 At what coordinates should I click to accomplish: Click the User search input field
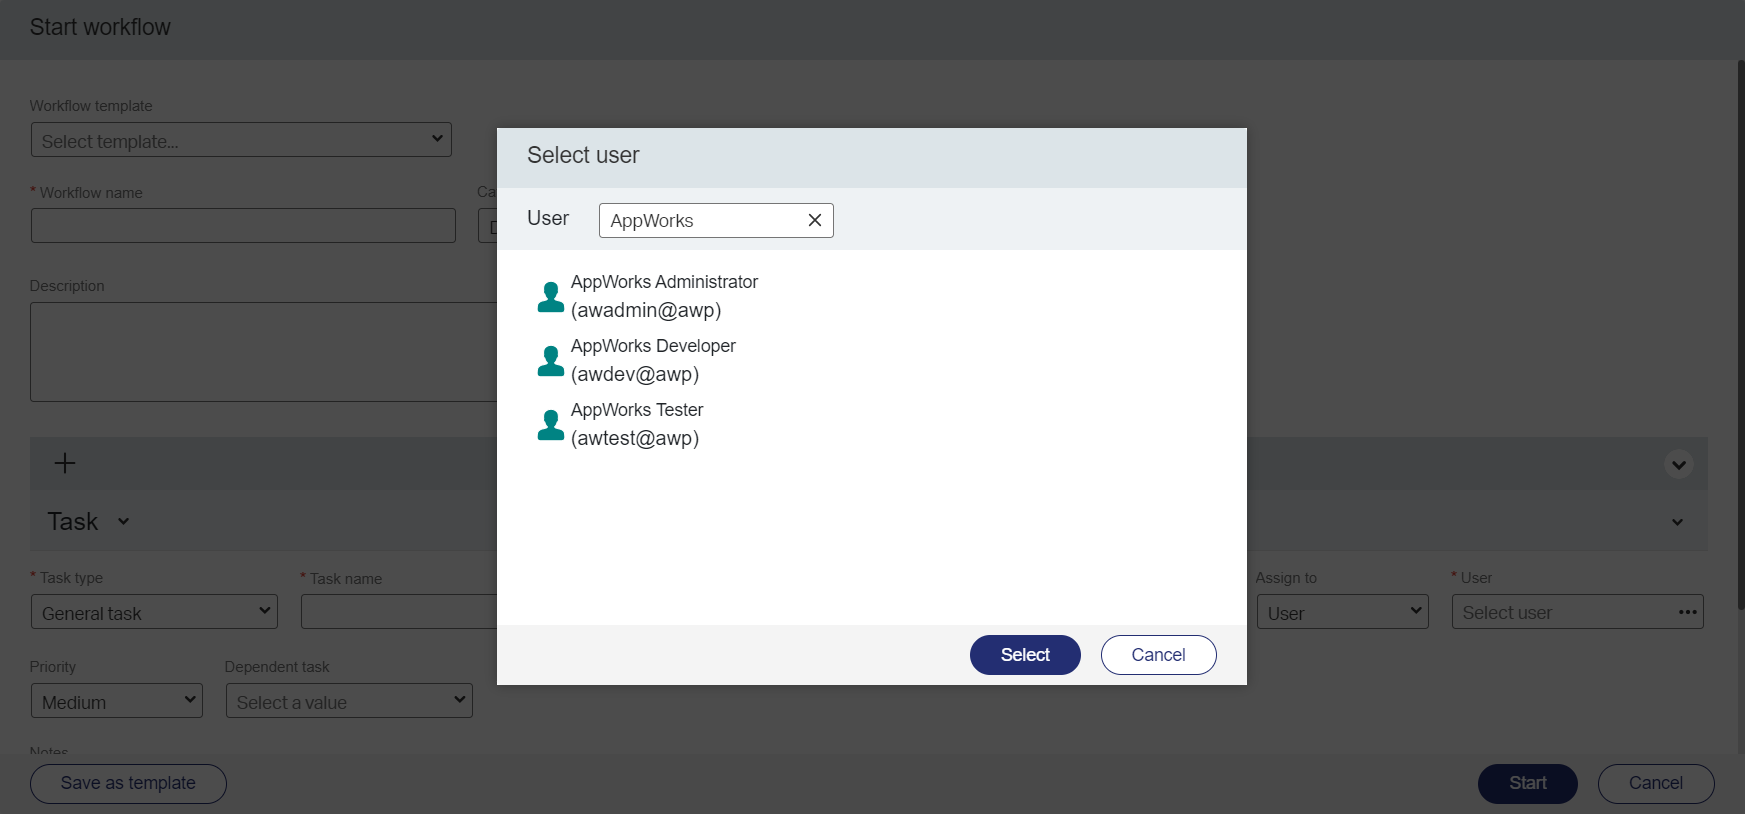coord(702,221)
